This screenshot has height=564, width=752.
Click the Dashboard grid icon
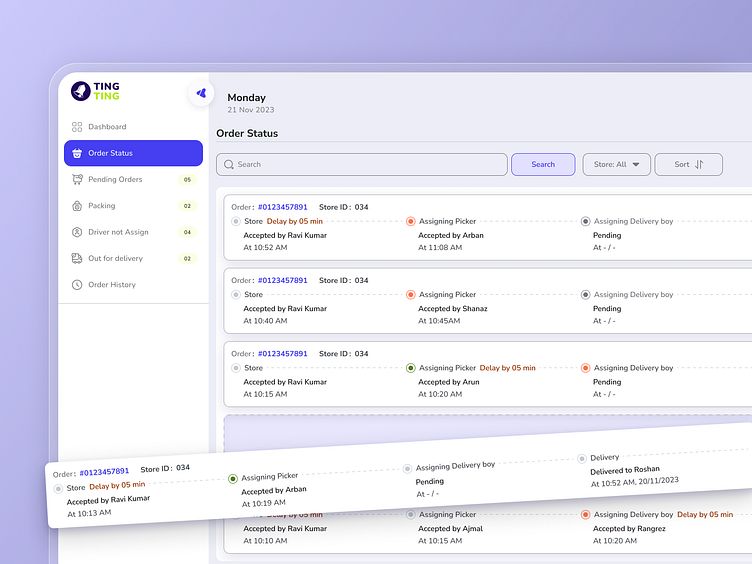(77, 127)
